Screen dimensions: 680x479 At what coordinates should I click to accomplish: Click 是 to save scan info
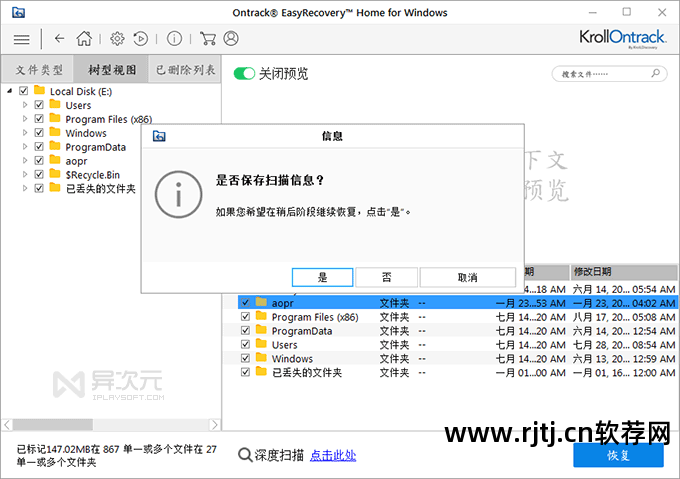322,277
